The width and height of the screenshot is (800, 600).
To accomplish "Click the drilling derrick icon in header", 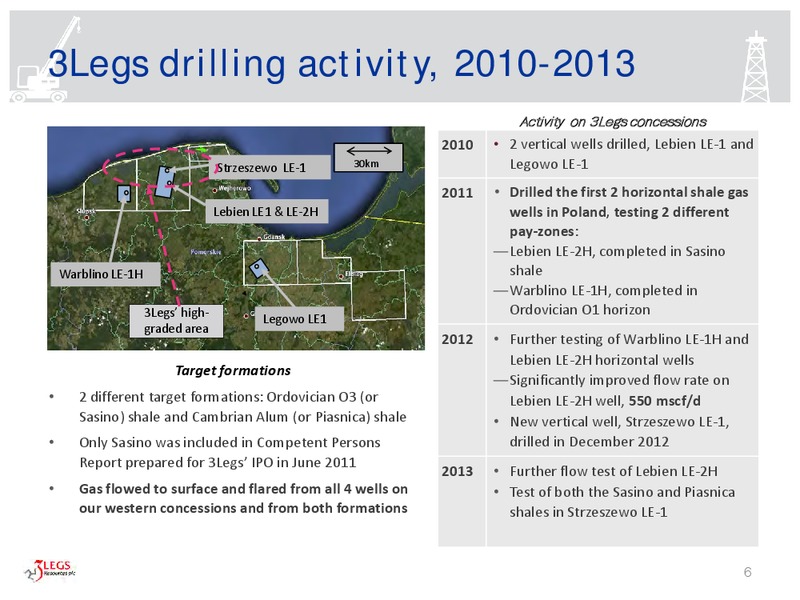I will click(756, 66).
